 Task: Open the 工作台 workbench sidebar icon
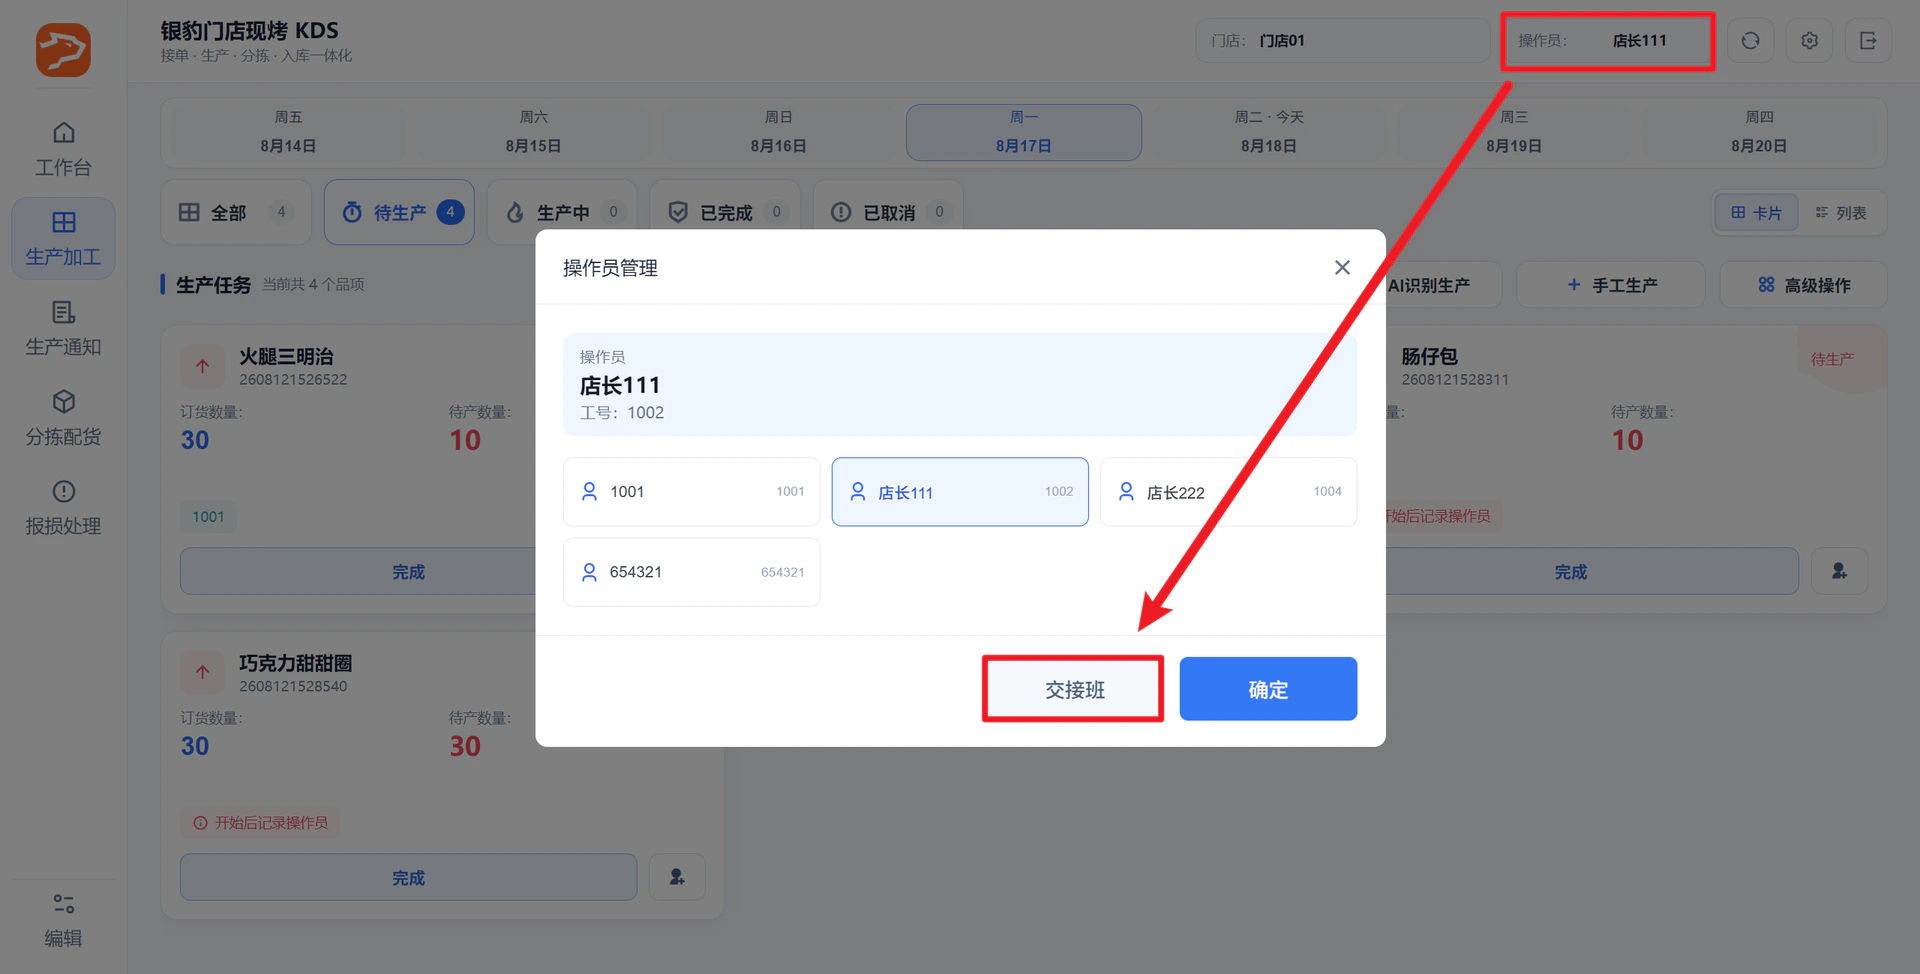(x=63, y=148)
